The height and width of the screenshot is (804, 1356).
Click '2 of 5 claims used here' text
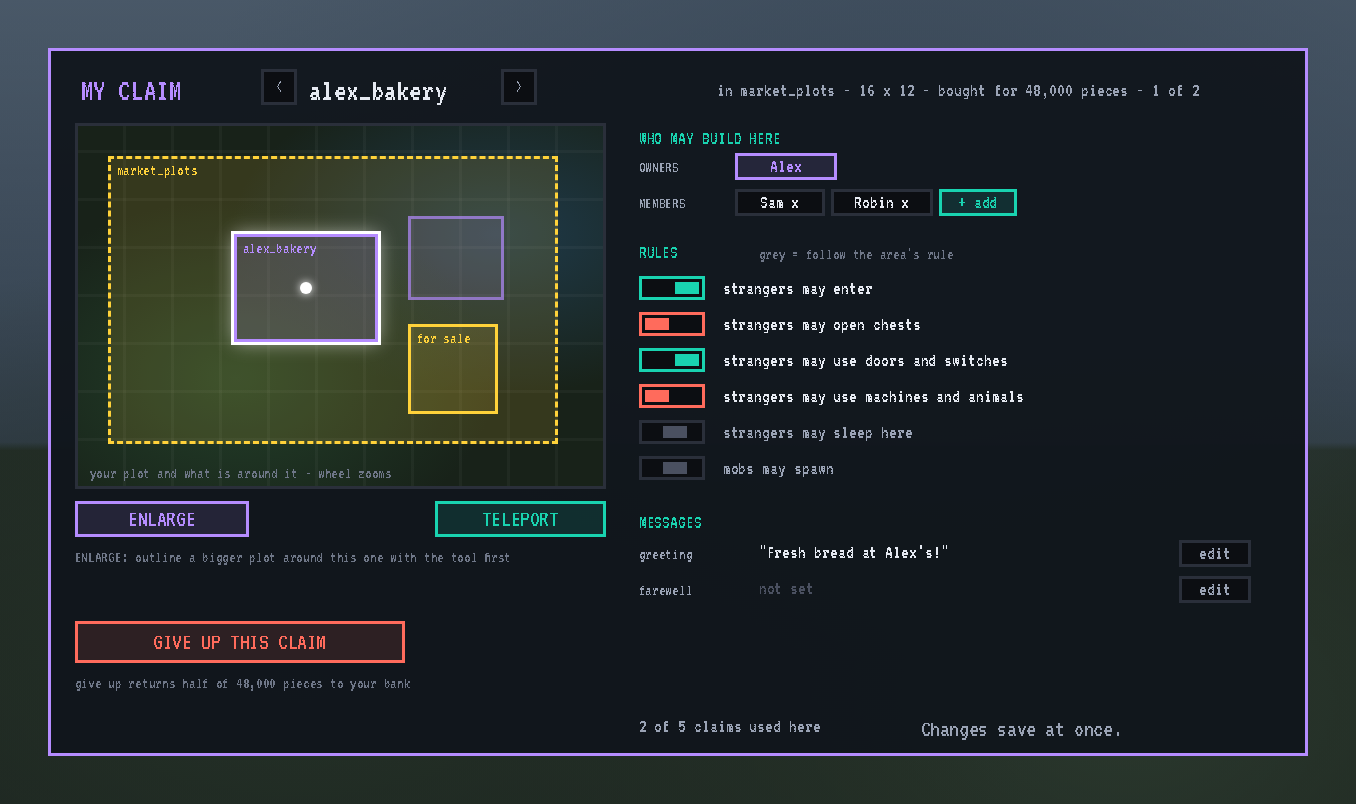pos(730,727)
